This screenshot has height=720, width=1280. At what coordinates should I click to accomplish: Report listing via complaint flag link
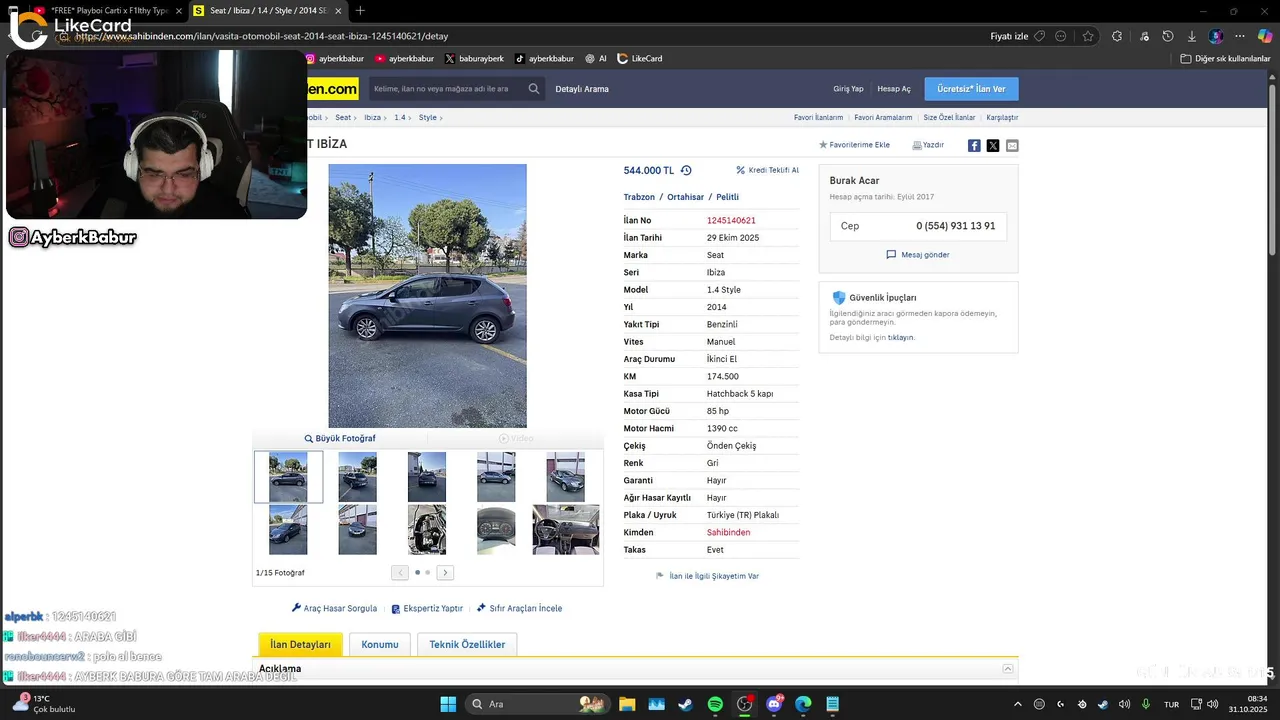(707, 576)
